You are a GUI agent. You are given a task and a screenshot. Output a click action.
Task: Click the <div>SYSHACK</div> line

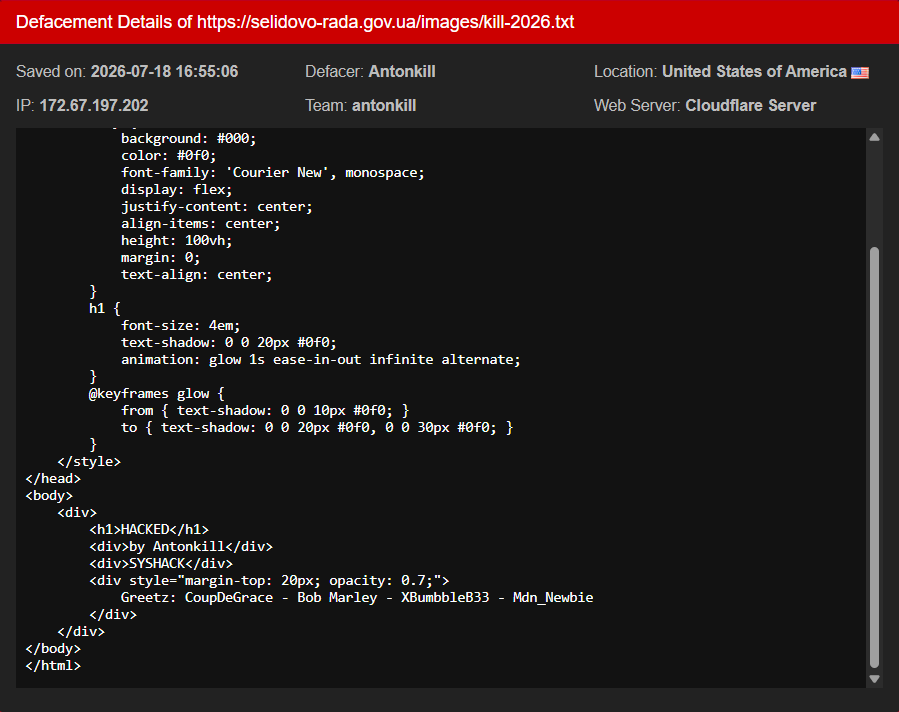(161, 564)
